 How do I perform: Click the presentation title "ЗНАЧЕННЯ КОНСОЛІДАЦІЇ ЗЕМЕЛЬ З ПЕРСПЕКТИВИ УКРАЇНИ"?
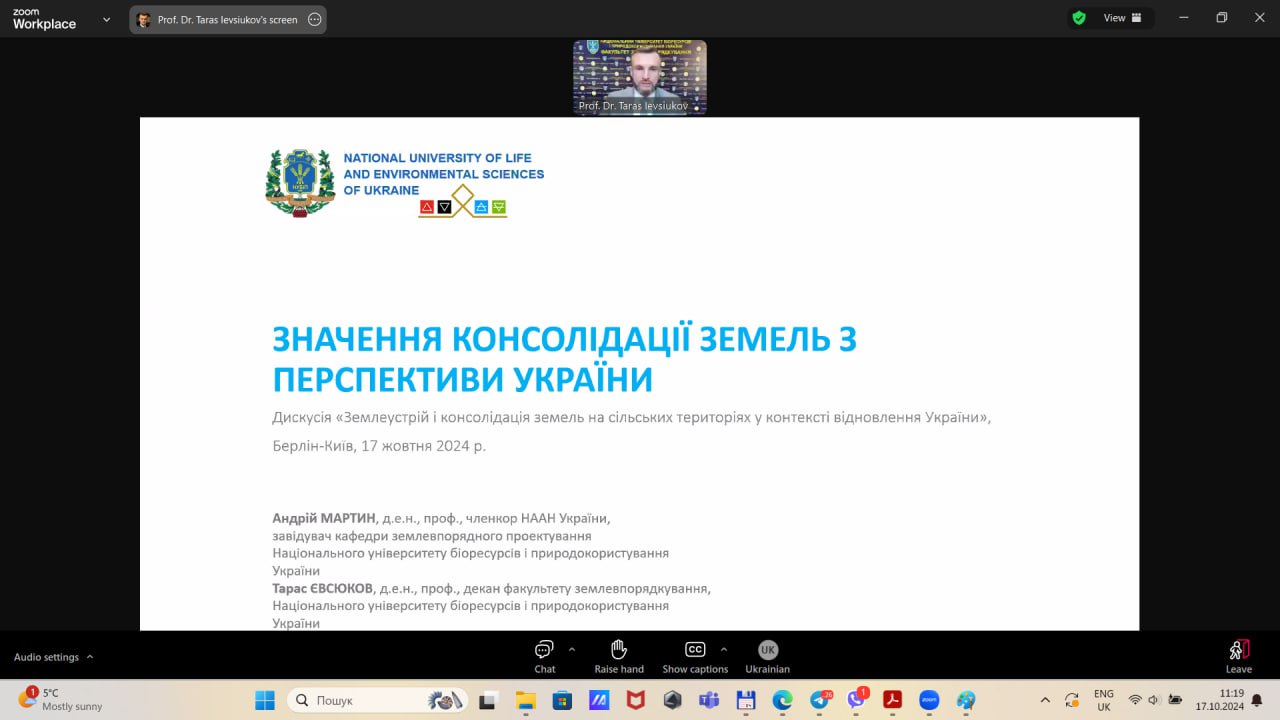pos(565,359)
